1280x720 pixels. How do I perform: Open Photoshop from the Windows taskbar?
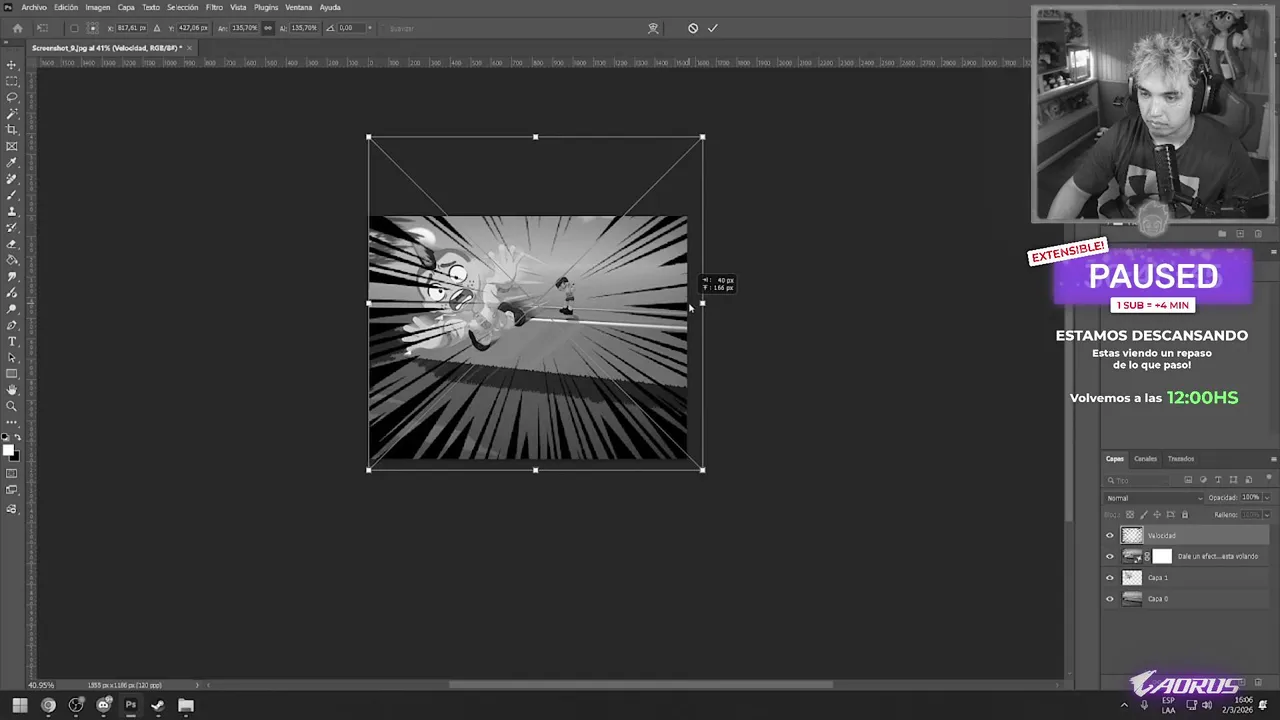[130, 706]
